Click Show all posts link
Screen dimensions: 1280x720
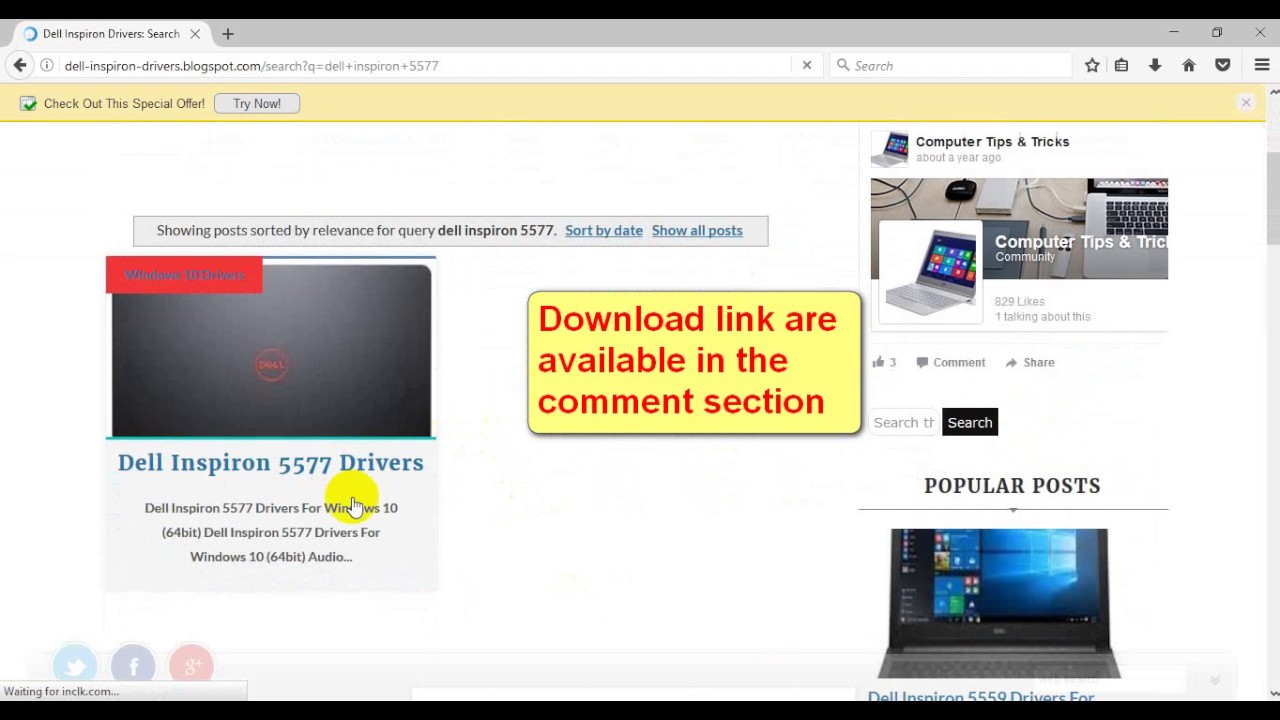[x=697, y=230]
